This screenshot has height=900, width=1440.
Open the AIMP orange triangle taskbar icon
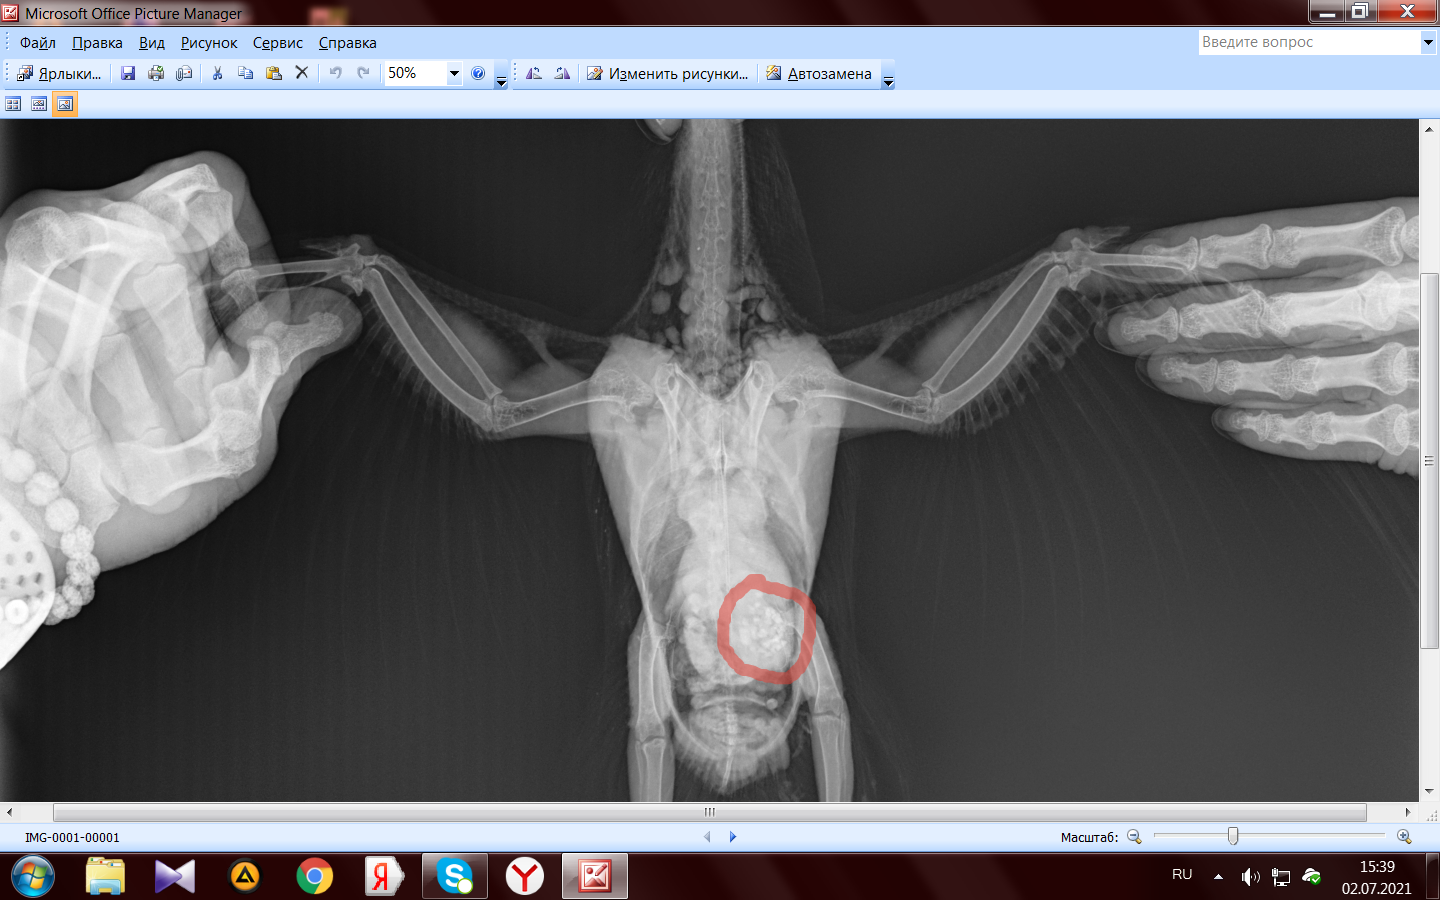245,877
